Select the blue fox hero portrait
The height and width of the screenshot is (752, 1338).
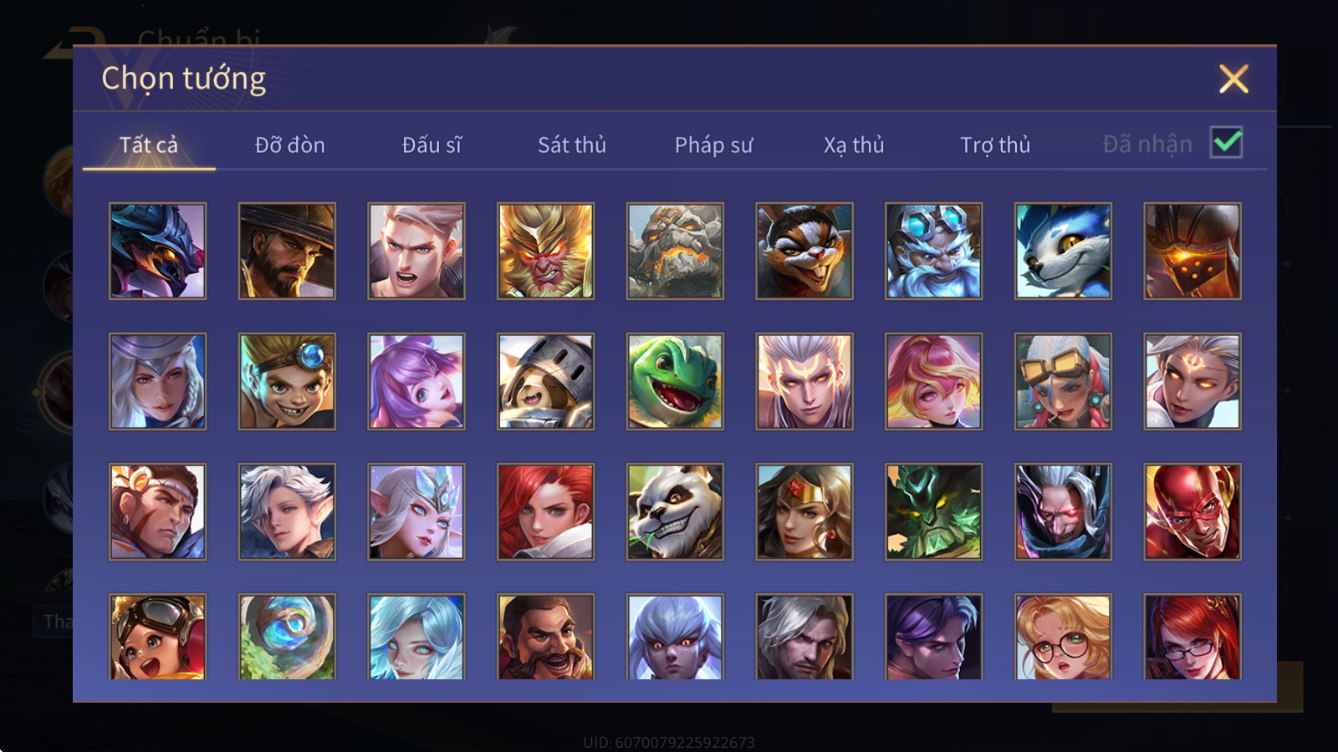tap(1063, 251)
